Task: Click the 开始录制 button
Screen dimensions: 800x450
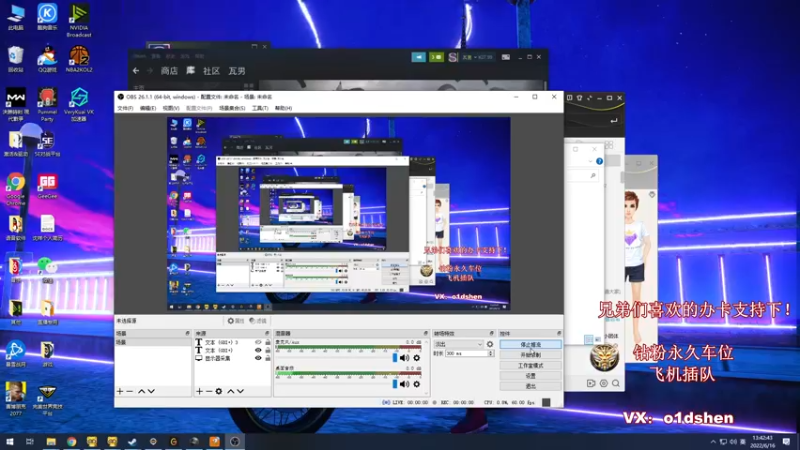Action: coord(531,355)
